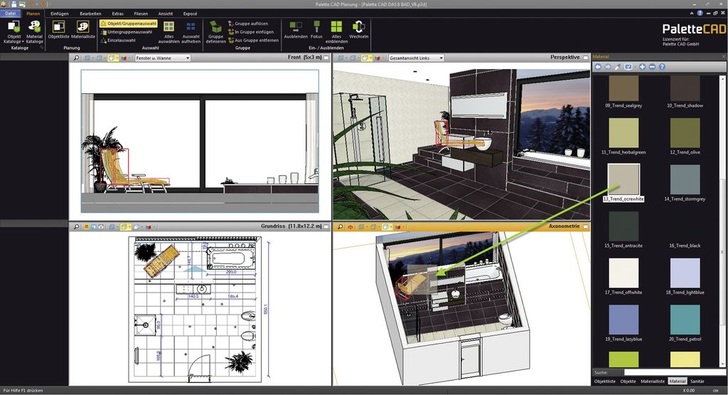Select the 14_Trend_stormgrey color swatch
This screenshot has width=728, height=395.
pyautogui.click(x=685, y=180)
